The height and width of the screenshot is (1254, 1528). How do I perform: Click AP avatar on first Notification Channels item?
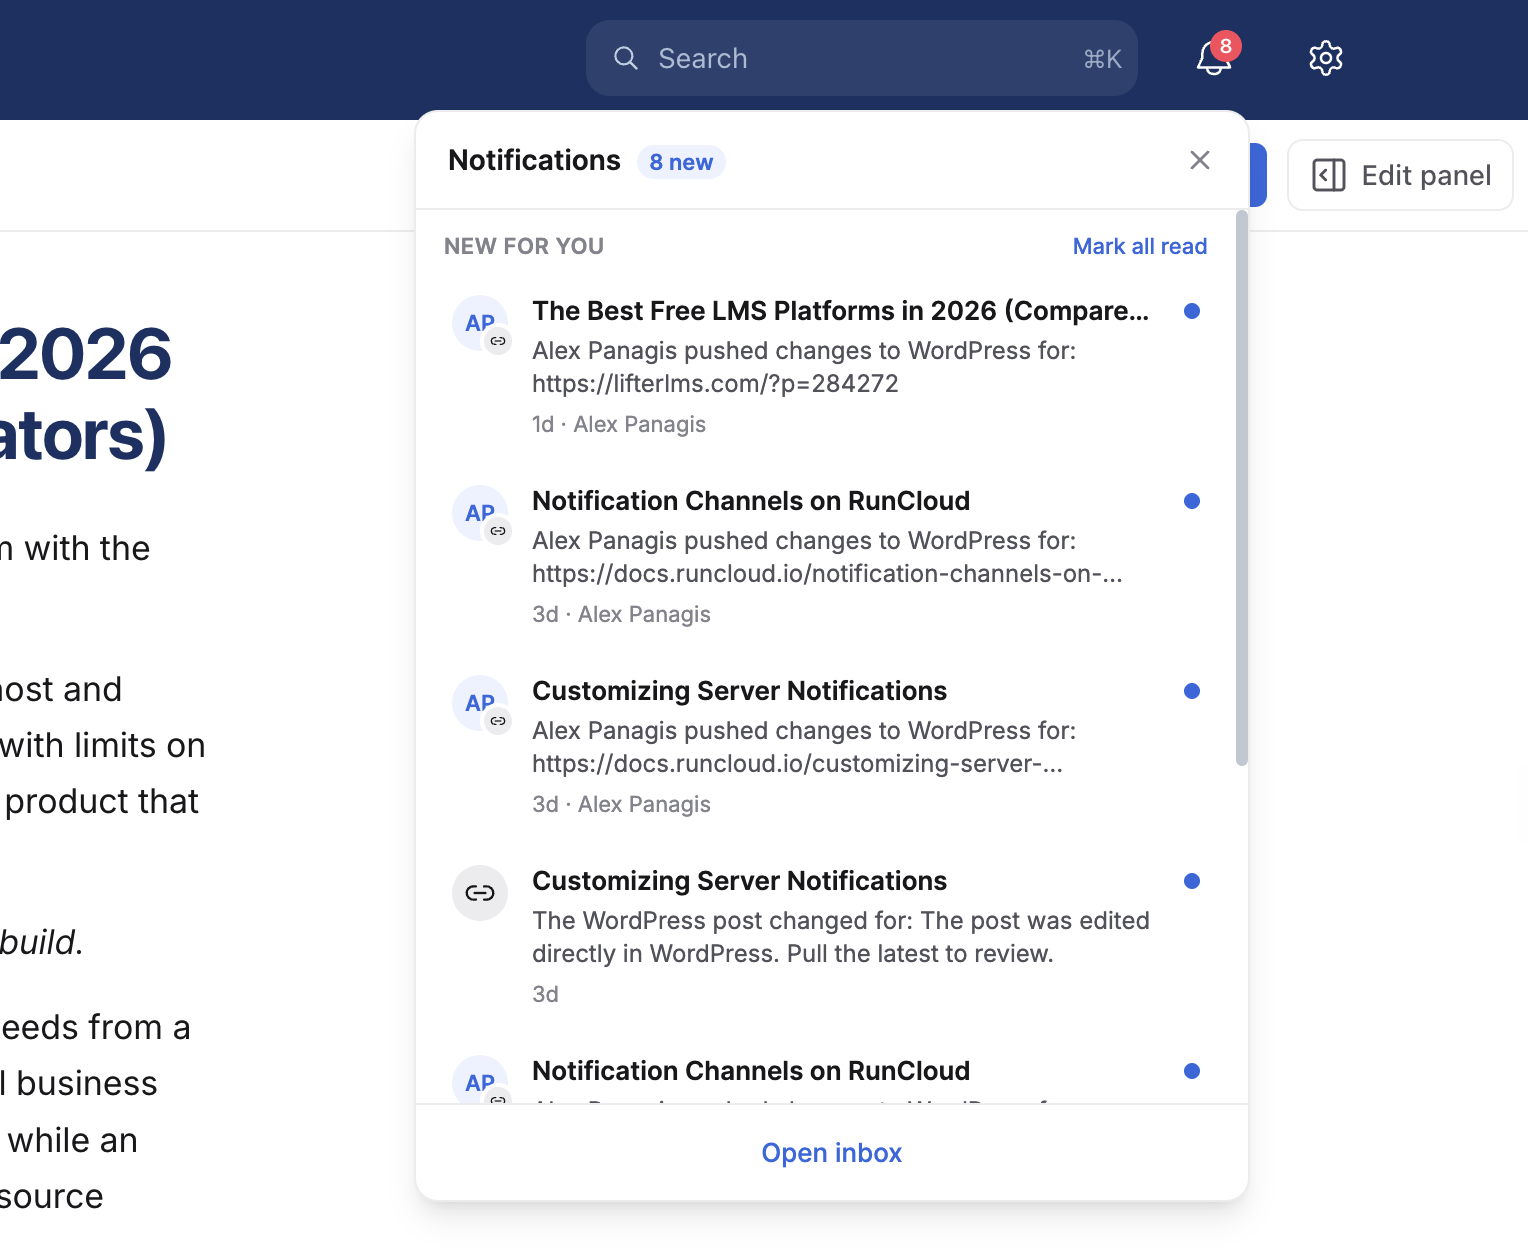pos(480,513)
